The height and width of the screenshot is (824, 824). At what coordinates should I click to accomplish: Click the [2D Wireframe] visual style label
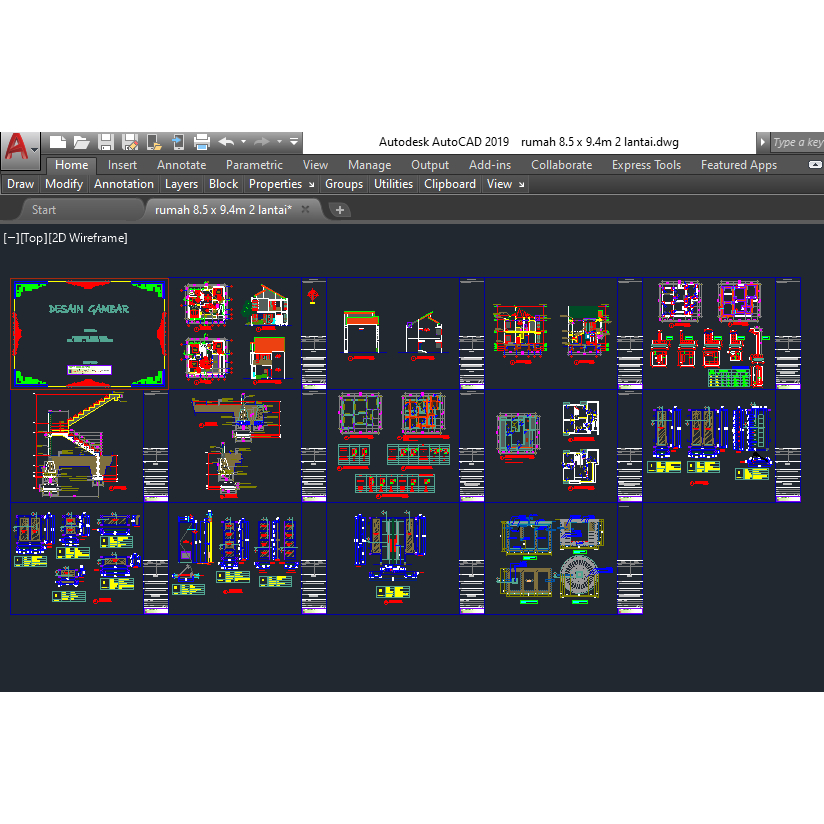(88, 238)
